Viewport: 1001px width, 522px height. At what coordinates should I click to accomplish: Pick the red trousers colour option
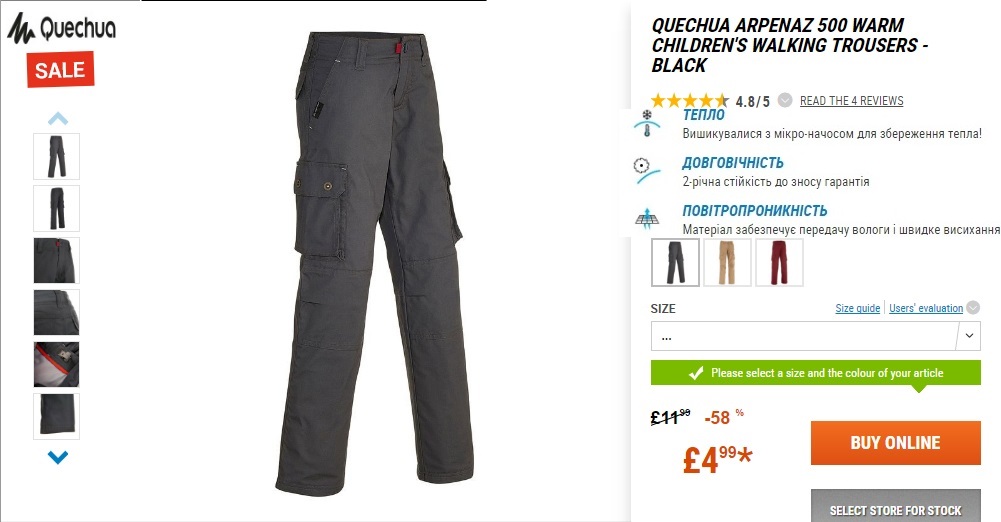click(779, 262)
